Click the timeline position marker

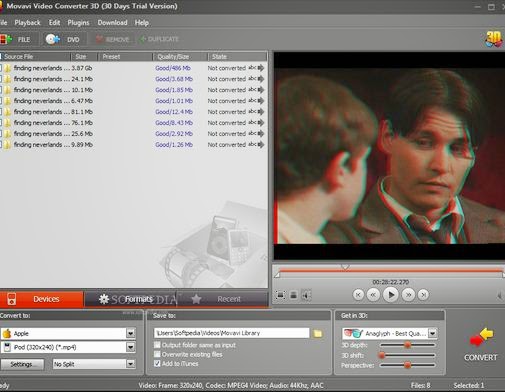click(345, 267)
